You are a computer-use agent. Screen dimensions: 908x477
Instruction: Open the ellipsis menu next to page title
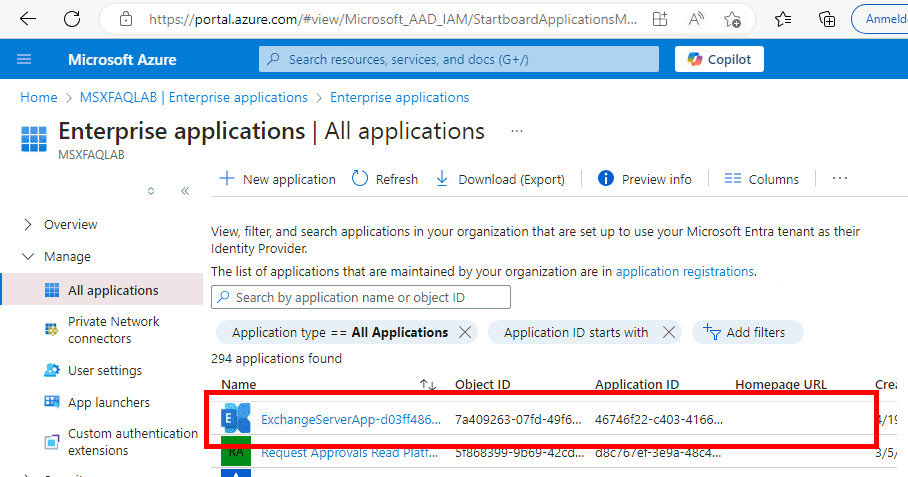point(517,131)
